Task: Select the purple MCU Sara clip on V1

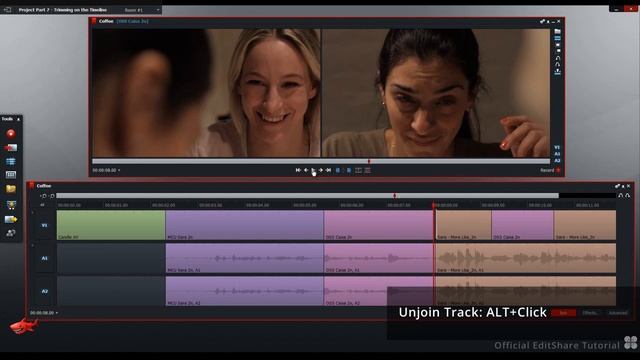Action: pyautogui.click(x=244, y=225)
